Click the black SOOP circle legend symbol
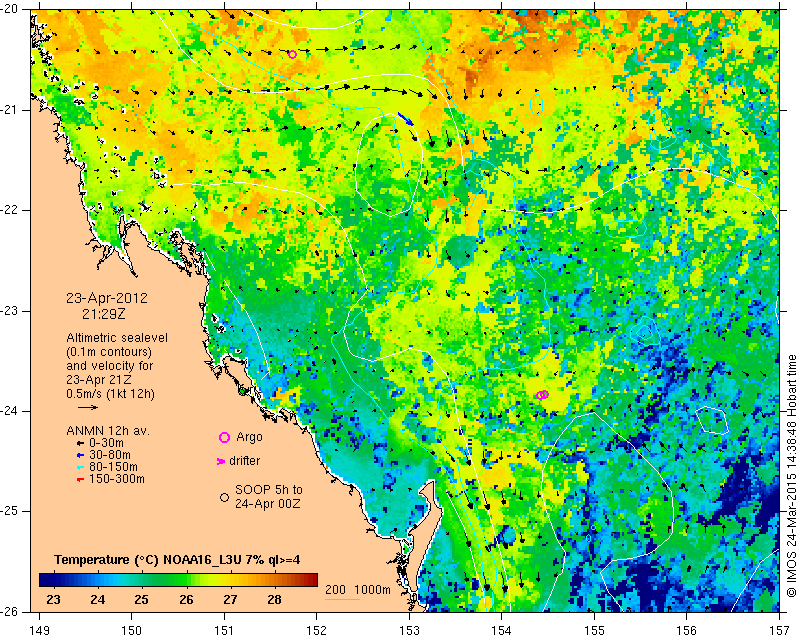The height and width of the screenshot is (640, 800). pos(224,497)
